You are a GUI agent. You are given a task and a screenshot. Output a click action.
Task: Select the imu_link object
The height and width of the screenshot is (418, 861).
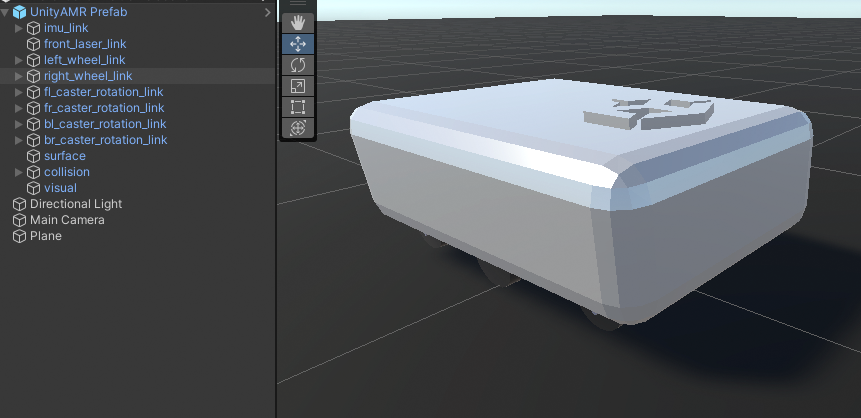[66, 28]
